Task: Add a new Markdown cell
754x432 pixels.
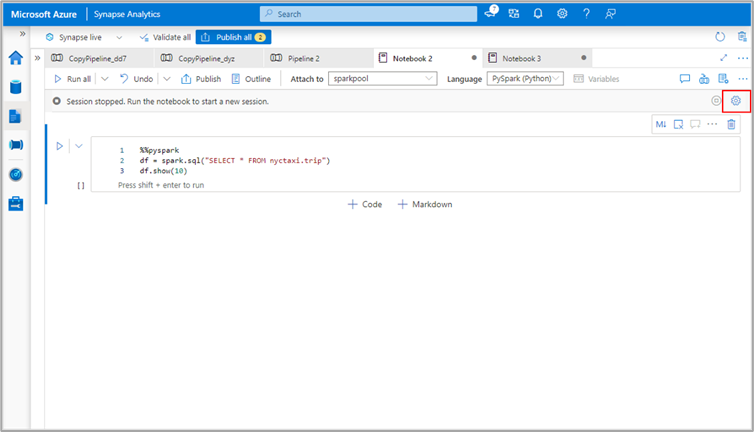Action: pyautogui.click(x=425, y=204)
